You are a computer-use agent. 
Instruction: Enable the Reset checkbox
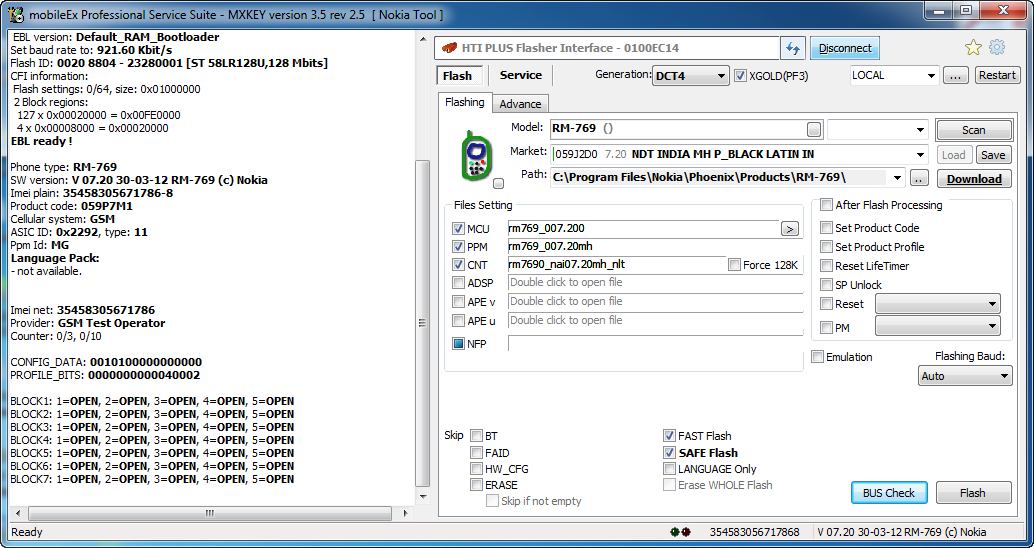point(826,304)
